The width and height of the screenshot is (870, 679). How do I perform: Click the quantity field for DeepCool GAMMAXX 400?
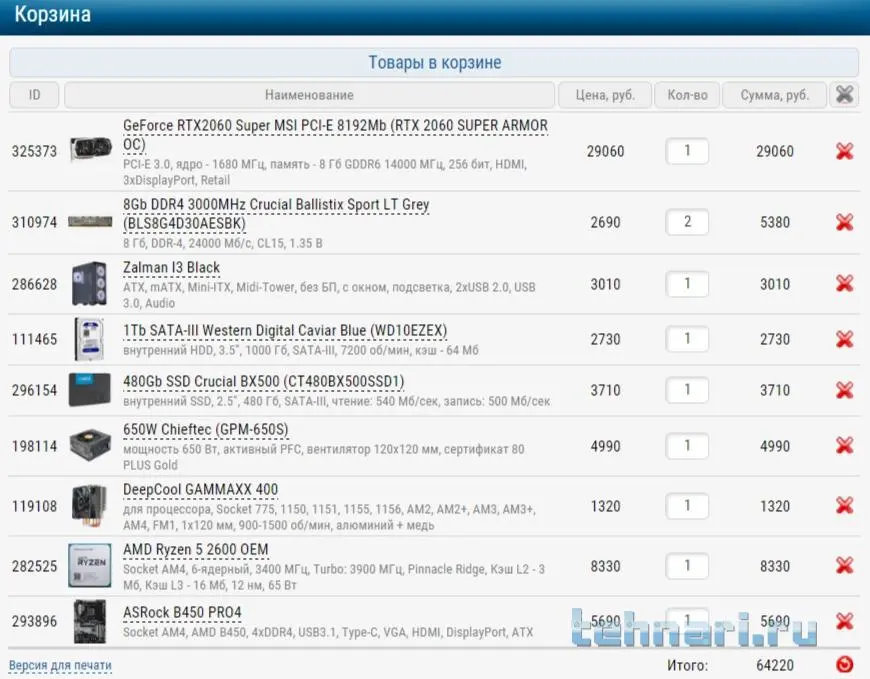tap(687, 506)
